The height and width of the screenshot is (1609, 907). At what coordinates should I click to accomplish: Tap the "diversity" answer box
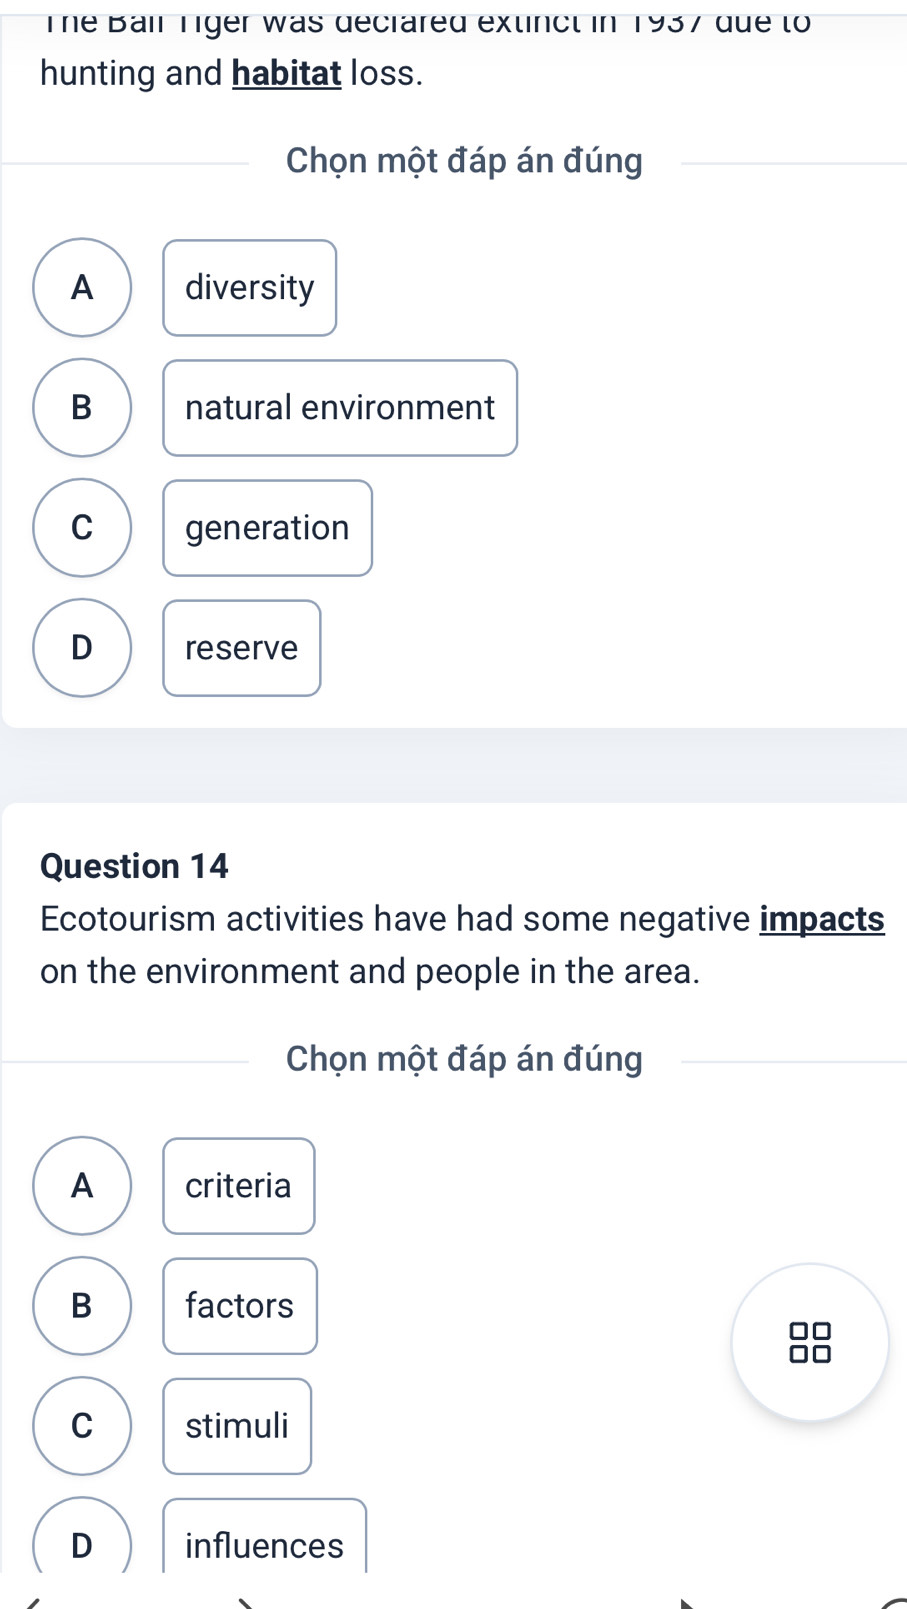click(250, 288)
